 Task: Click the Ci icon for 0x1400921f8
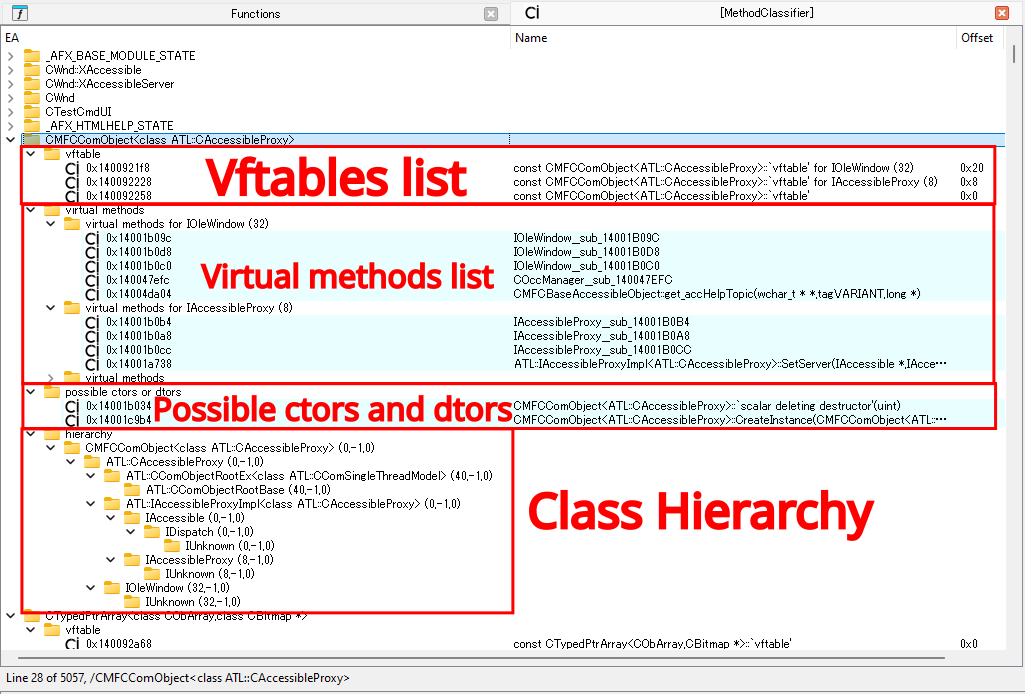72,169
